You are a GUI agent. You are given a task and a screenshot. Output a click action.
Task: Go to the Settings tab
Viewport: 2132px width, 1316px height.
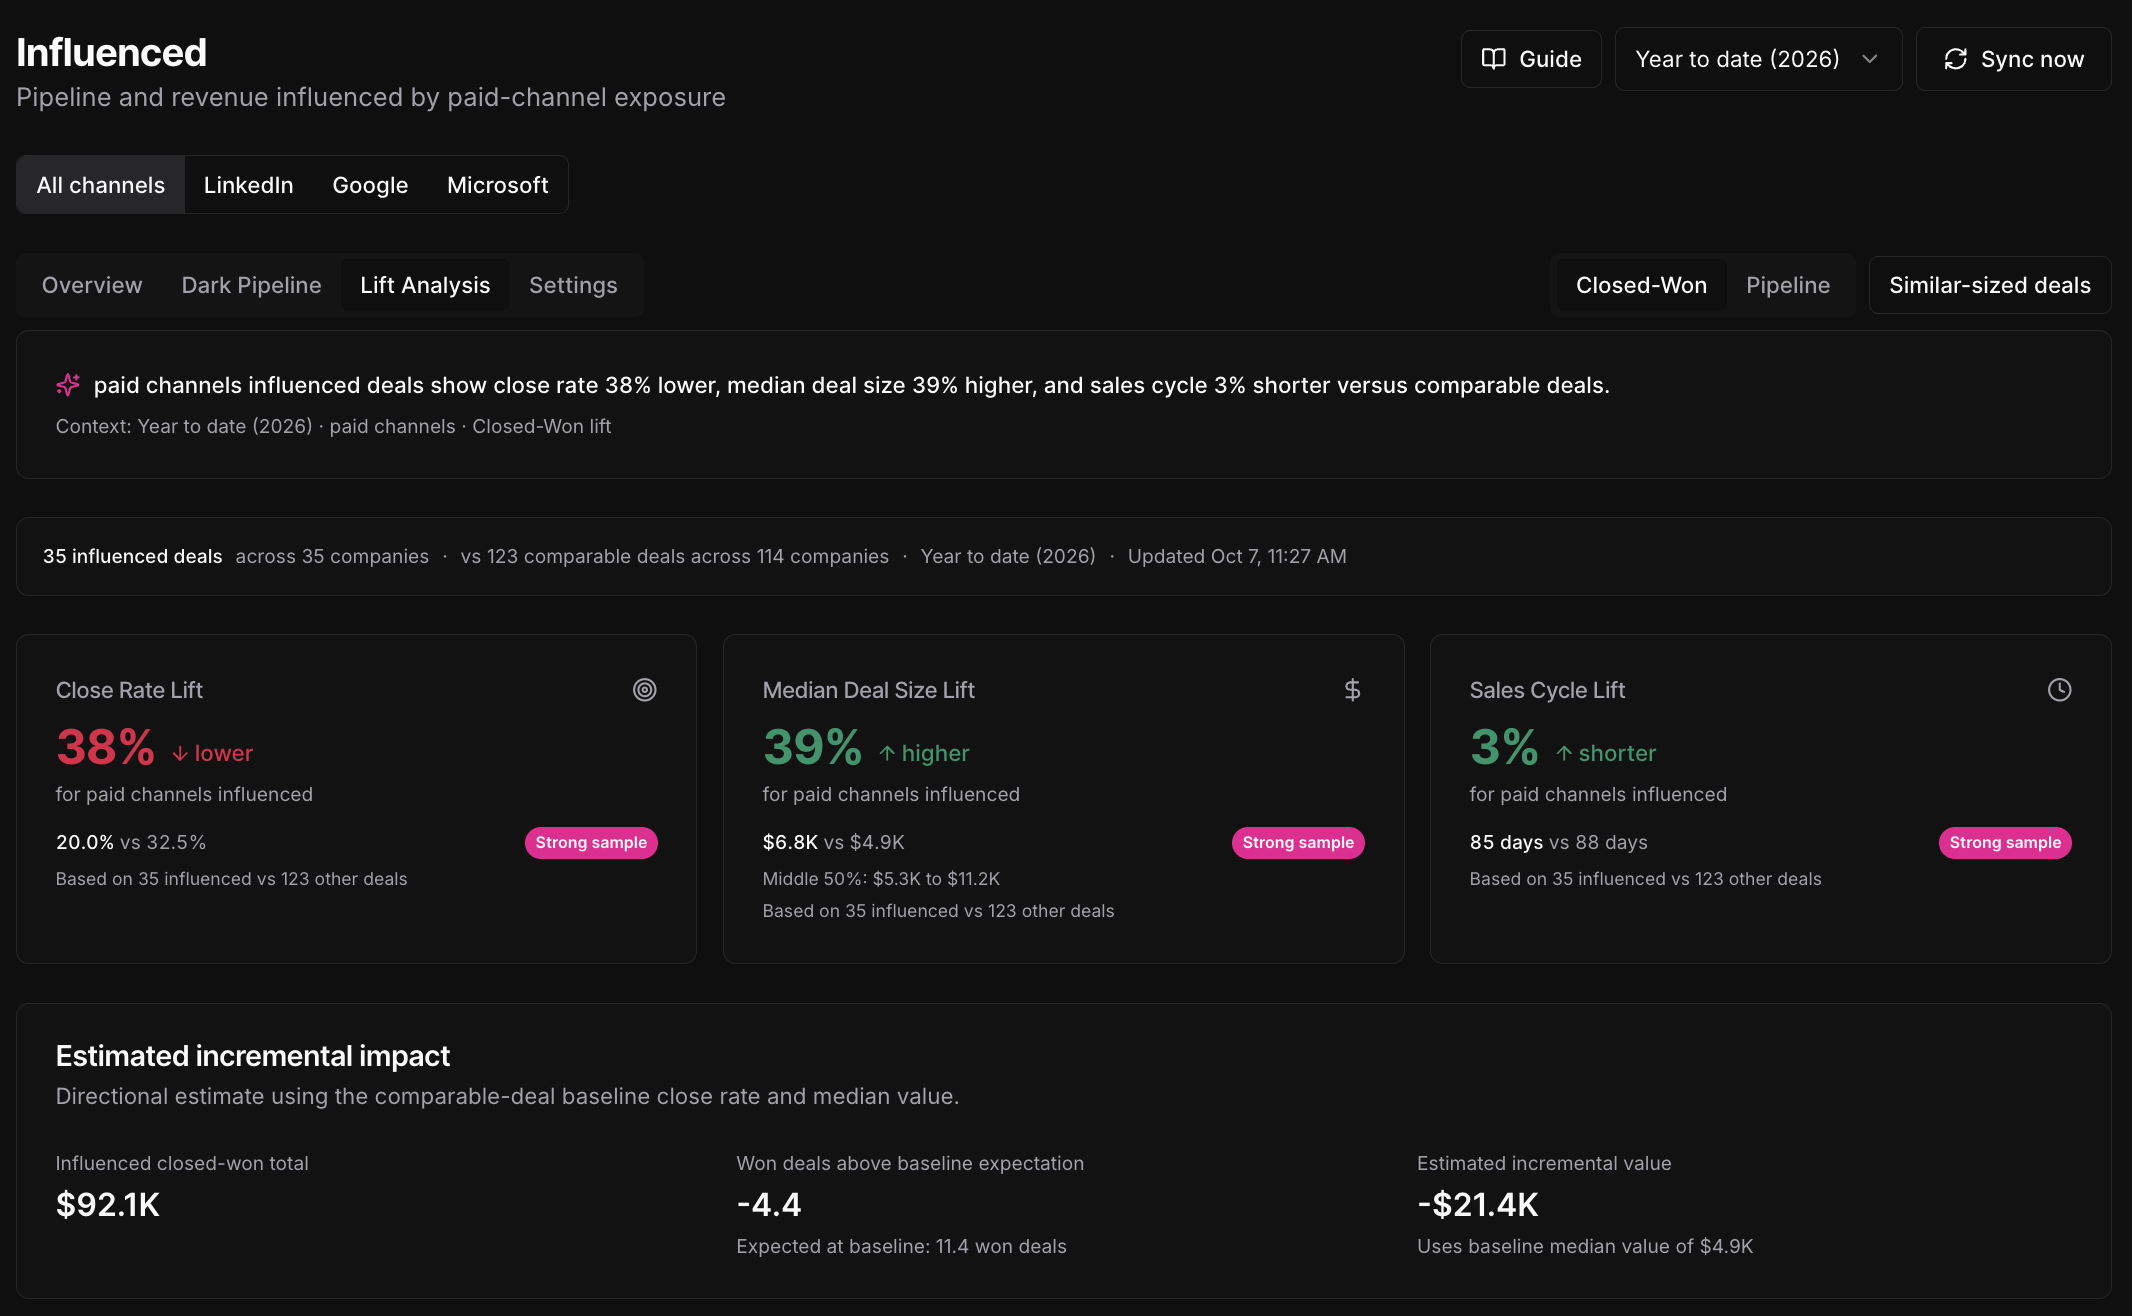click(x=573, y=285)
